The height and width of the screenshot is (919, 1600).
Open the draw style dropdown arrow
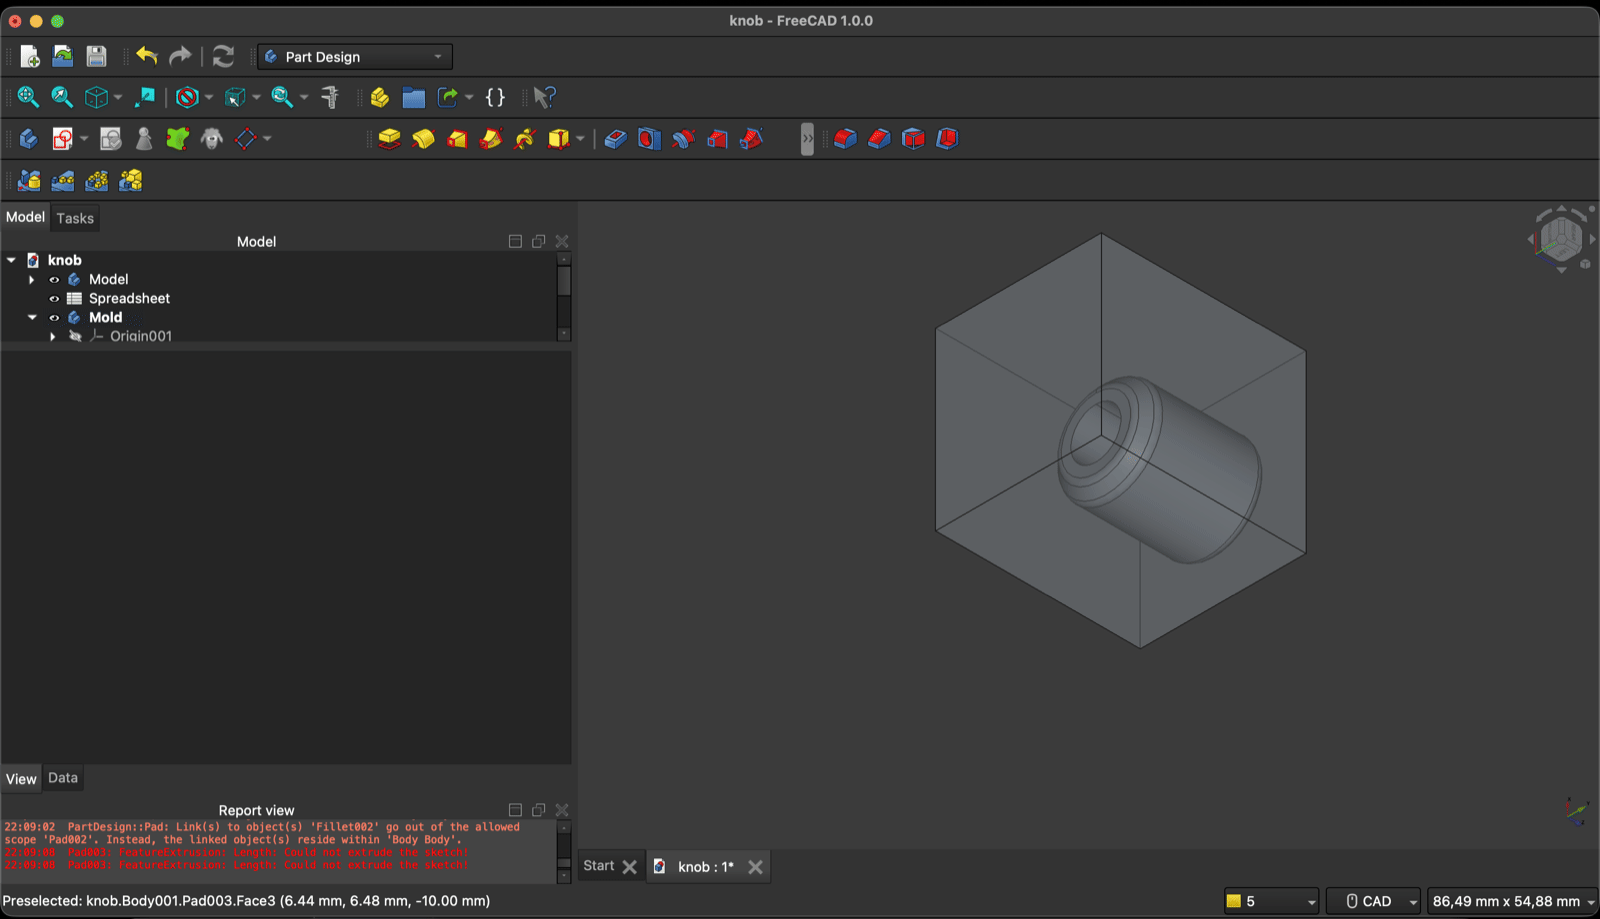click(x=209, y=97)
